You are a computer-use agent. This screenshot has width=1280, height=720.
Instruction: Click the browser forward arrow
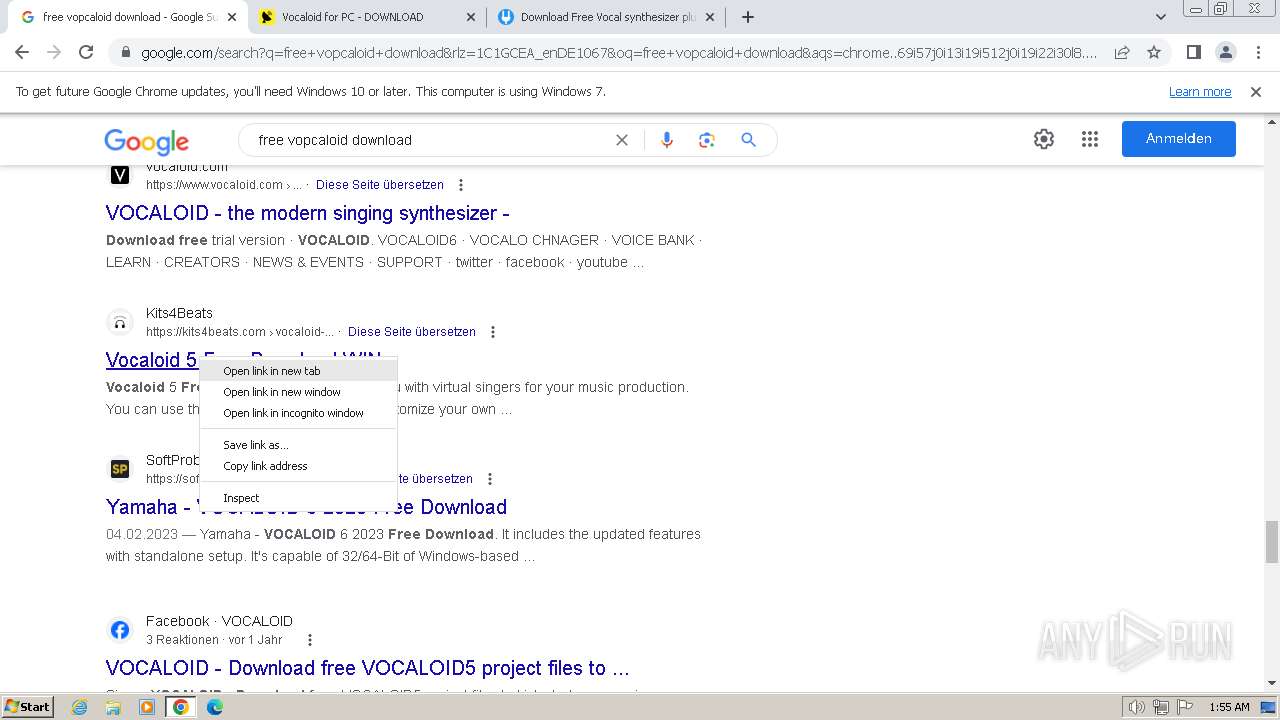[x=54, y=52]
